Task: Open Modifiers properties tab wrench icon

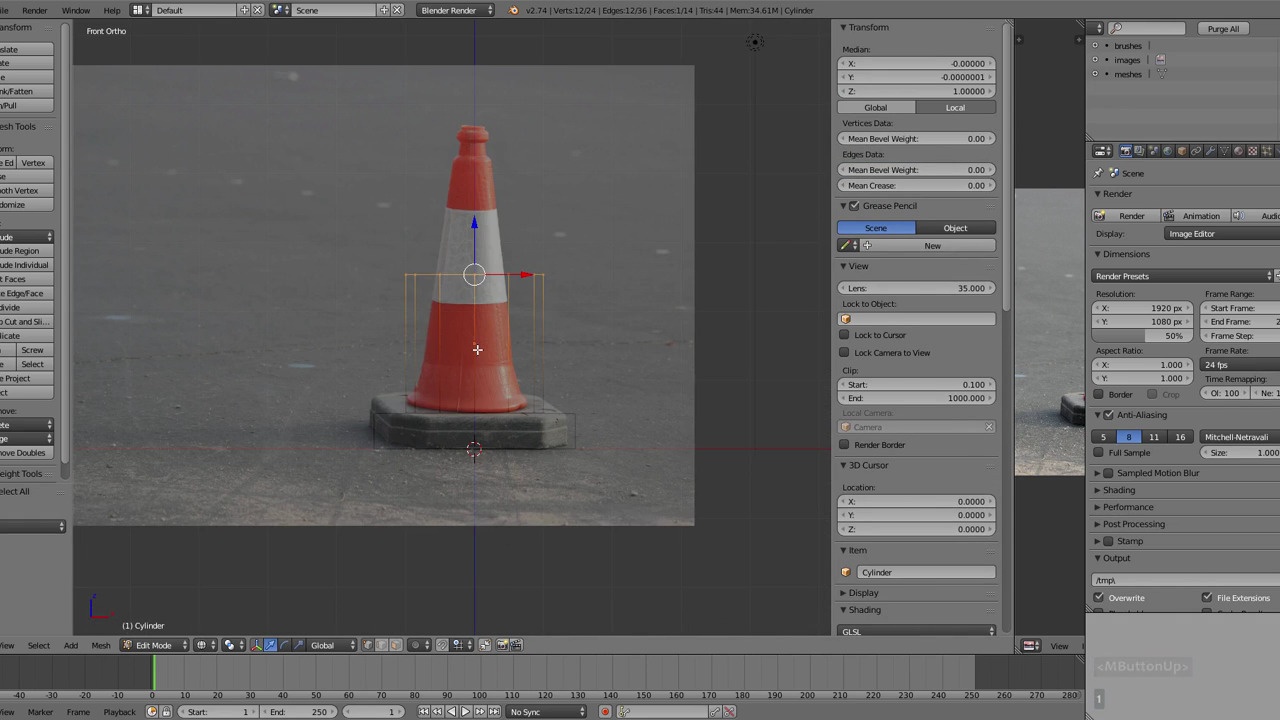Action: pyautogui.click(x=1210, y=151)
